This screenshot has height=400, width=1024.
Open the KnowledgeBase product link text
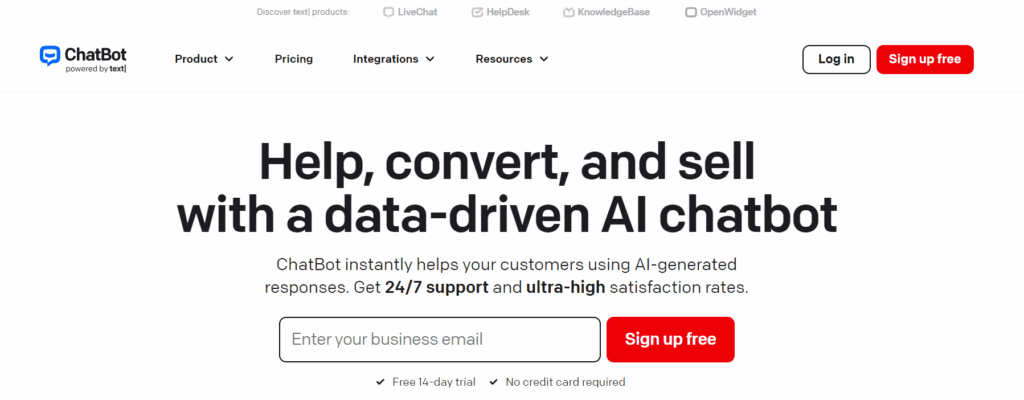614,13
